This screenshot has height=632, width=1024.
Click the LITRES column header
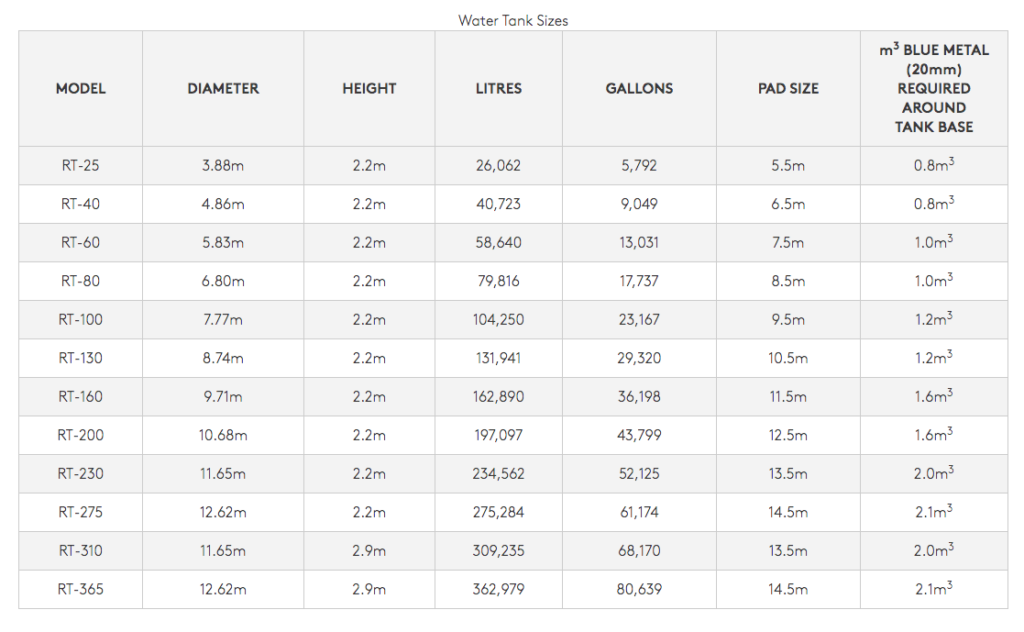[x=498, y=89]
